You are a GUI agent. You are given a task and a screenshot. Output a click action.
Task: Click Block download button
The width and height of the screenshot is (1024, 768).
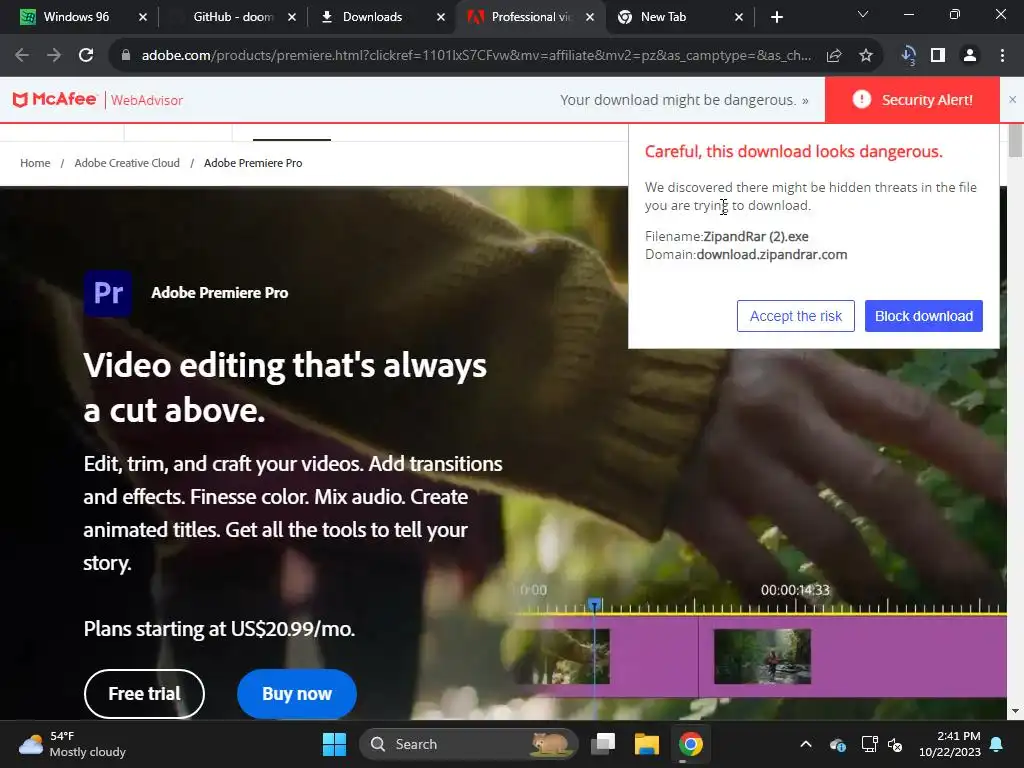pyautogui.click(x=923, y=316)
